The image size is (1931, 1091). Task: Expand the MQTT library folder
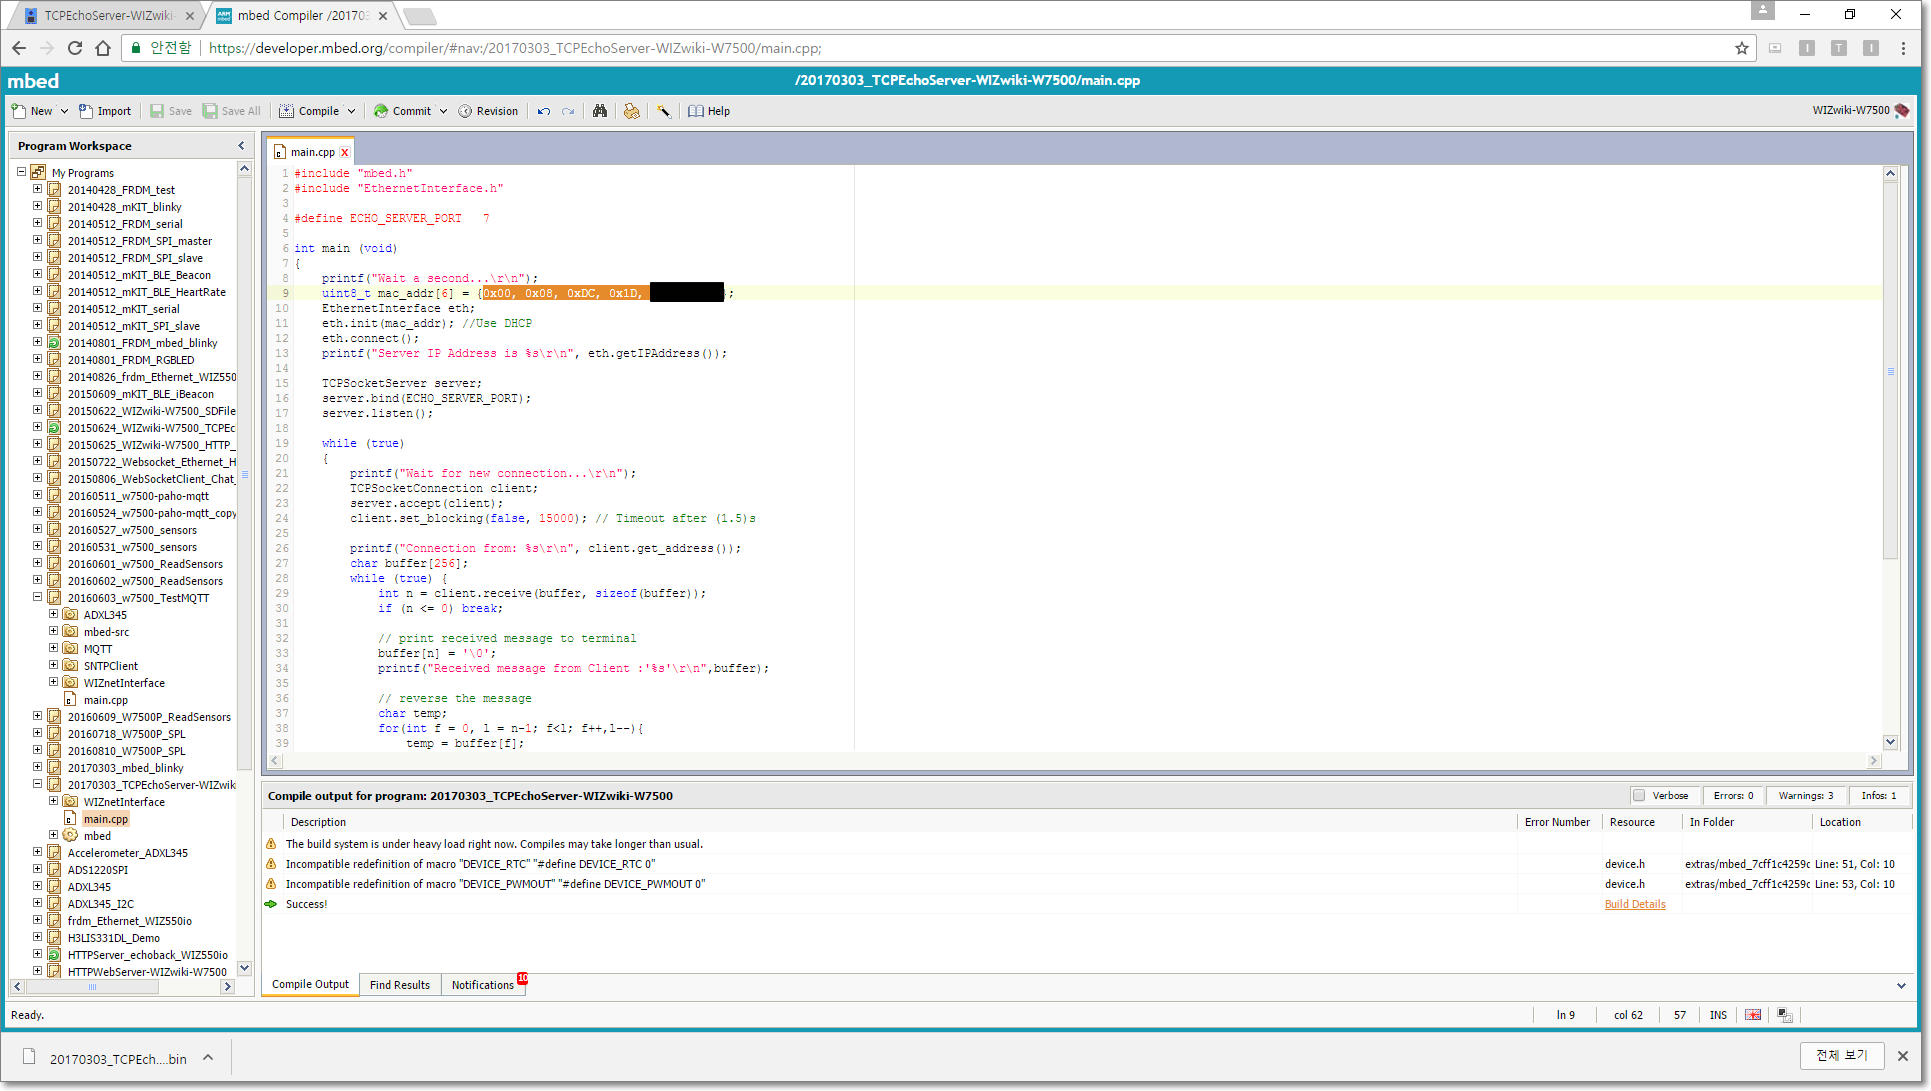tap(53, 648)
